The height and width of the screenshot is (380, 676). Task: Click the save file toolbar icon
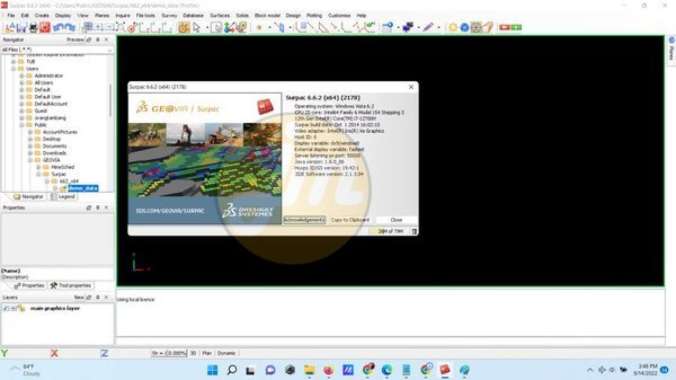pos(21,28)
